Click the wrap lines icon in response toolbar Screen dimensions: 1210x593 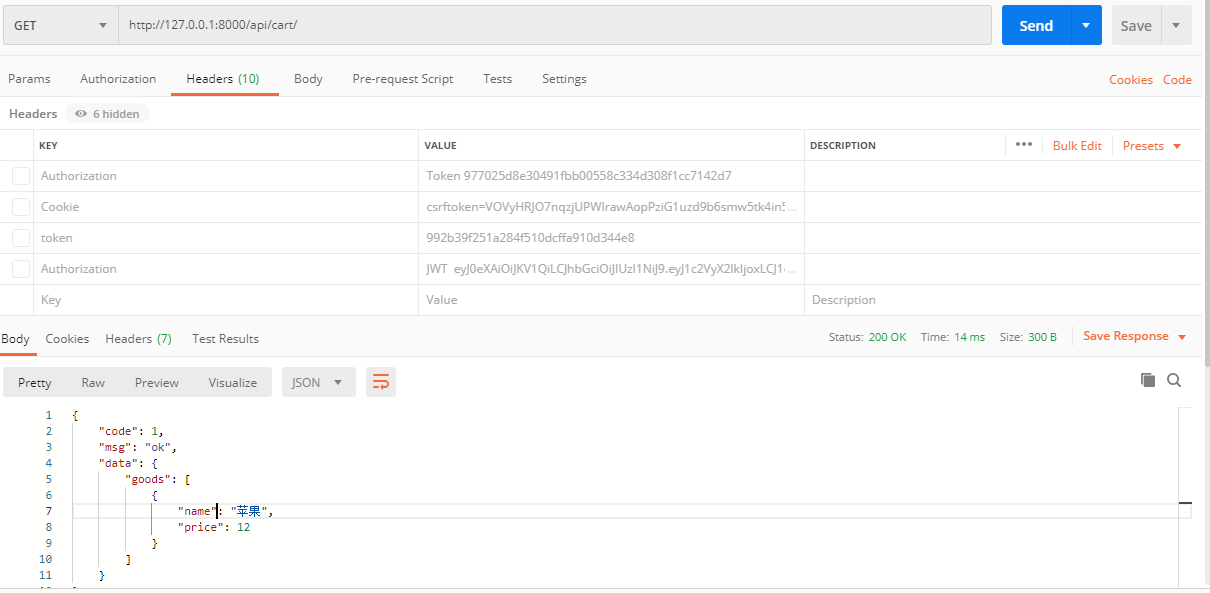(380, 382)
